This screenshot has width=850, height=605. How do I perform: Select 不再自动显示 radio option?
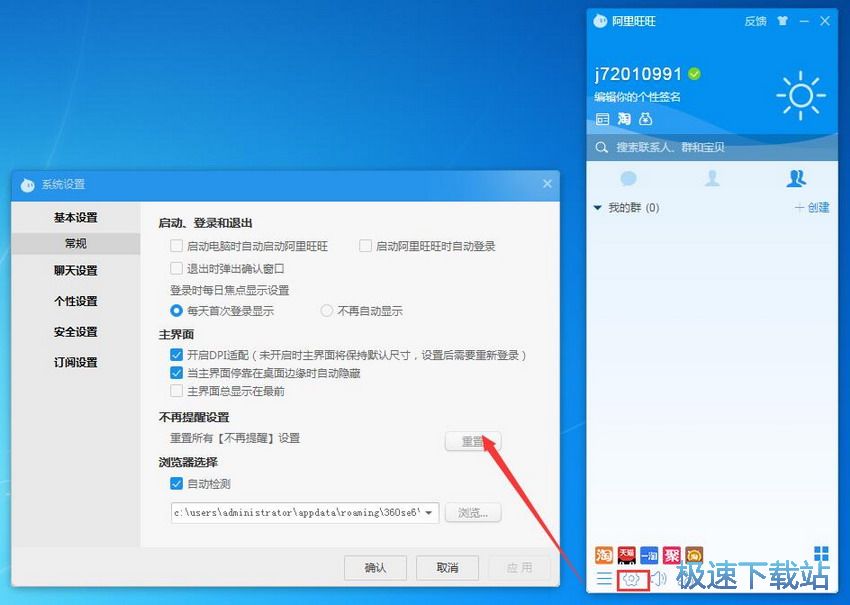(x=326, y=311)
